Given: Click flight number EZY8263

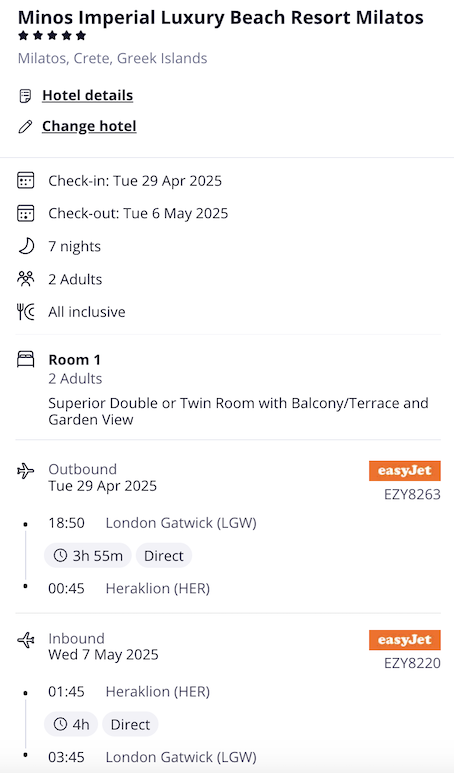Looking at the screenshot, I should [x=412, y=494].
